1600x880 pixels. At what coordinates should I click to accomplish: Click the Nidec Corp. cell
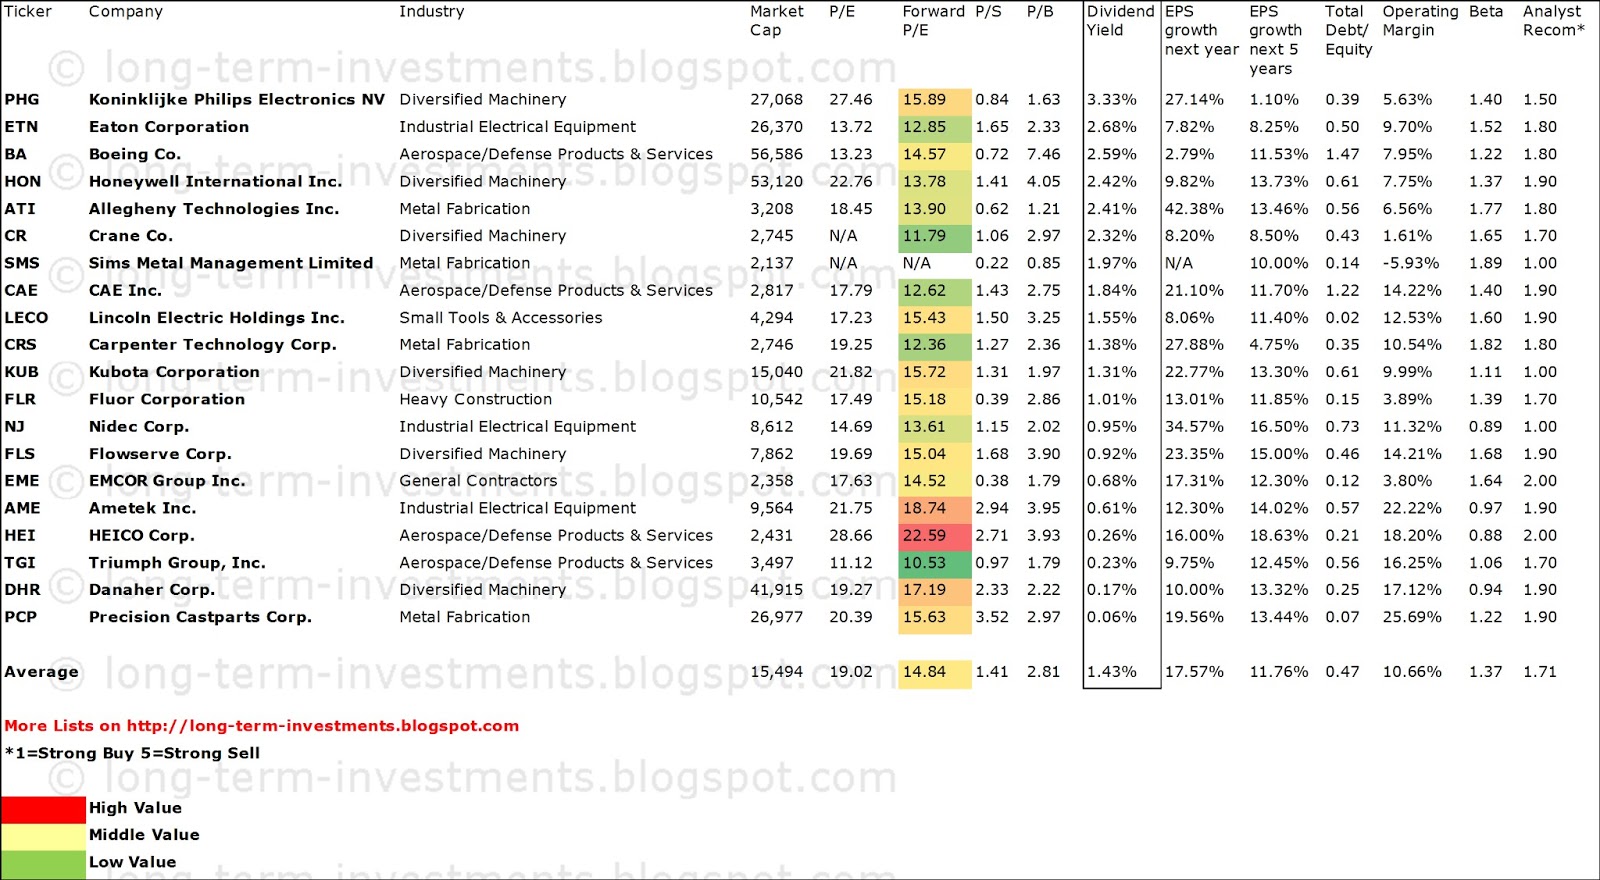(138, 427)
